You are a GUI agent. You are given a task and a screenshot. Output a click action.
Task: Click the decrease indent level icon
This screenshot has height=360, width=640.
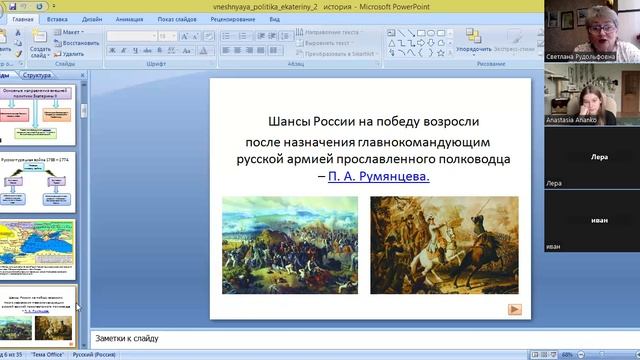[261, 36]
